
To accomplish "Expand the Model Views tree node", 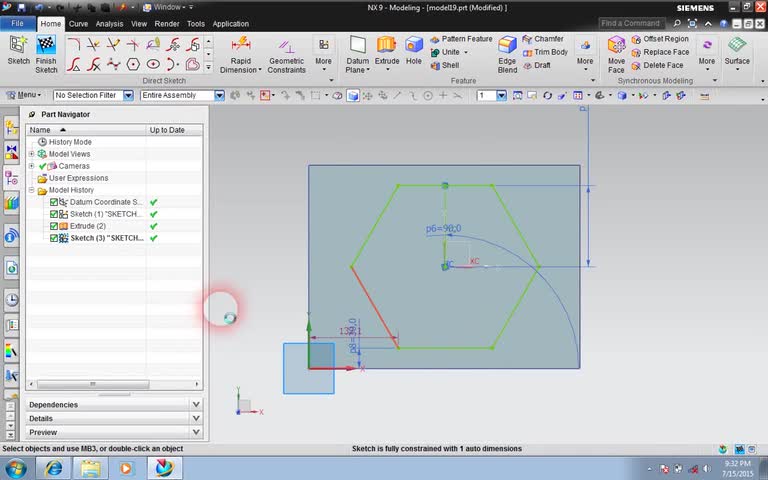I will point(32,154).
